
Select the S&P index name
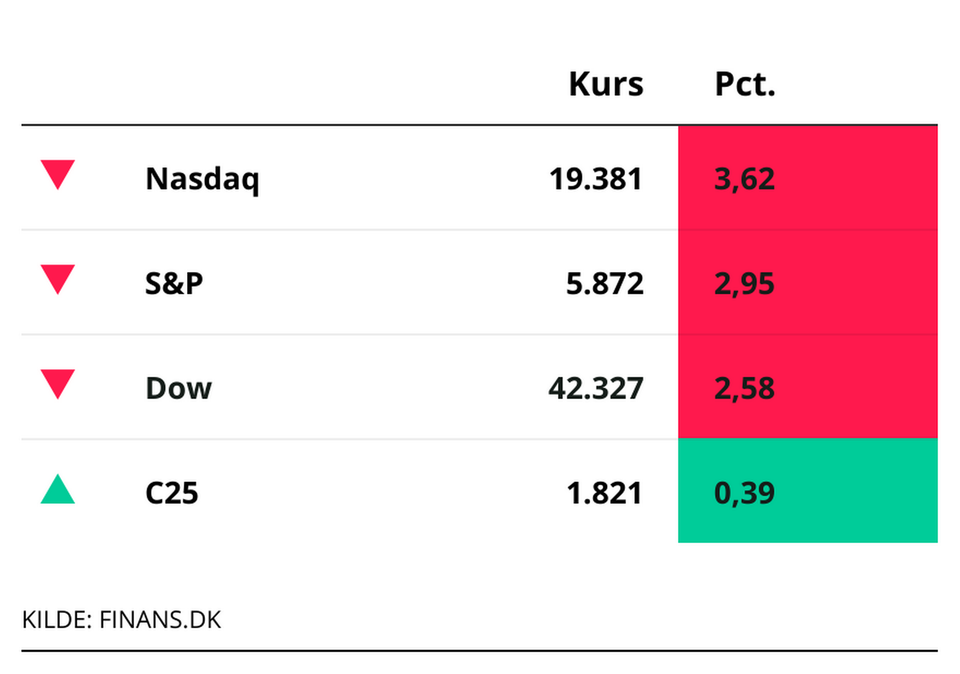click(x=174, y=284)
